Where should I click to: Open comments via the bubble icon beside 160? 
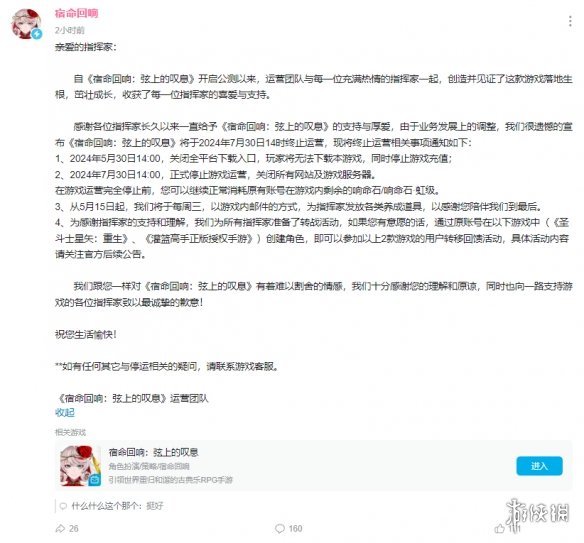click(x=279, y=528)
